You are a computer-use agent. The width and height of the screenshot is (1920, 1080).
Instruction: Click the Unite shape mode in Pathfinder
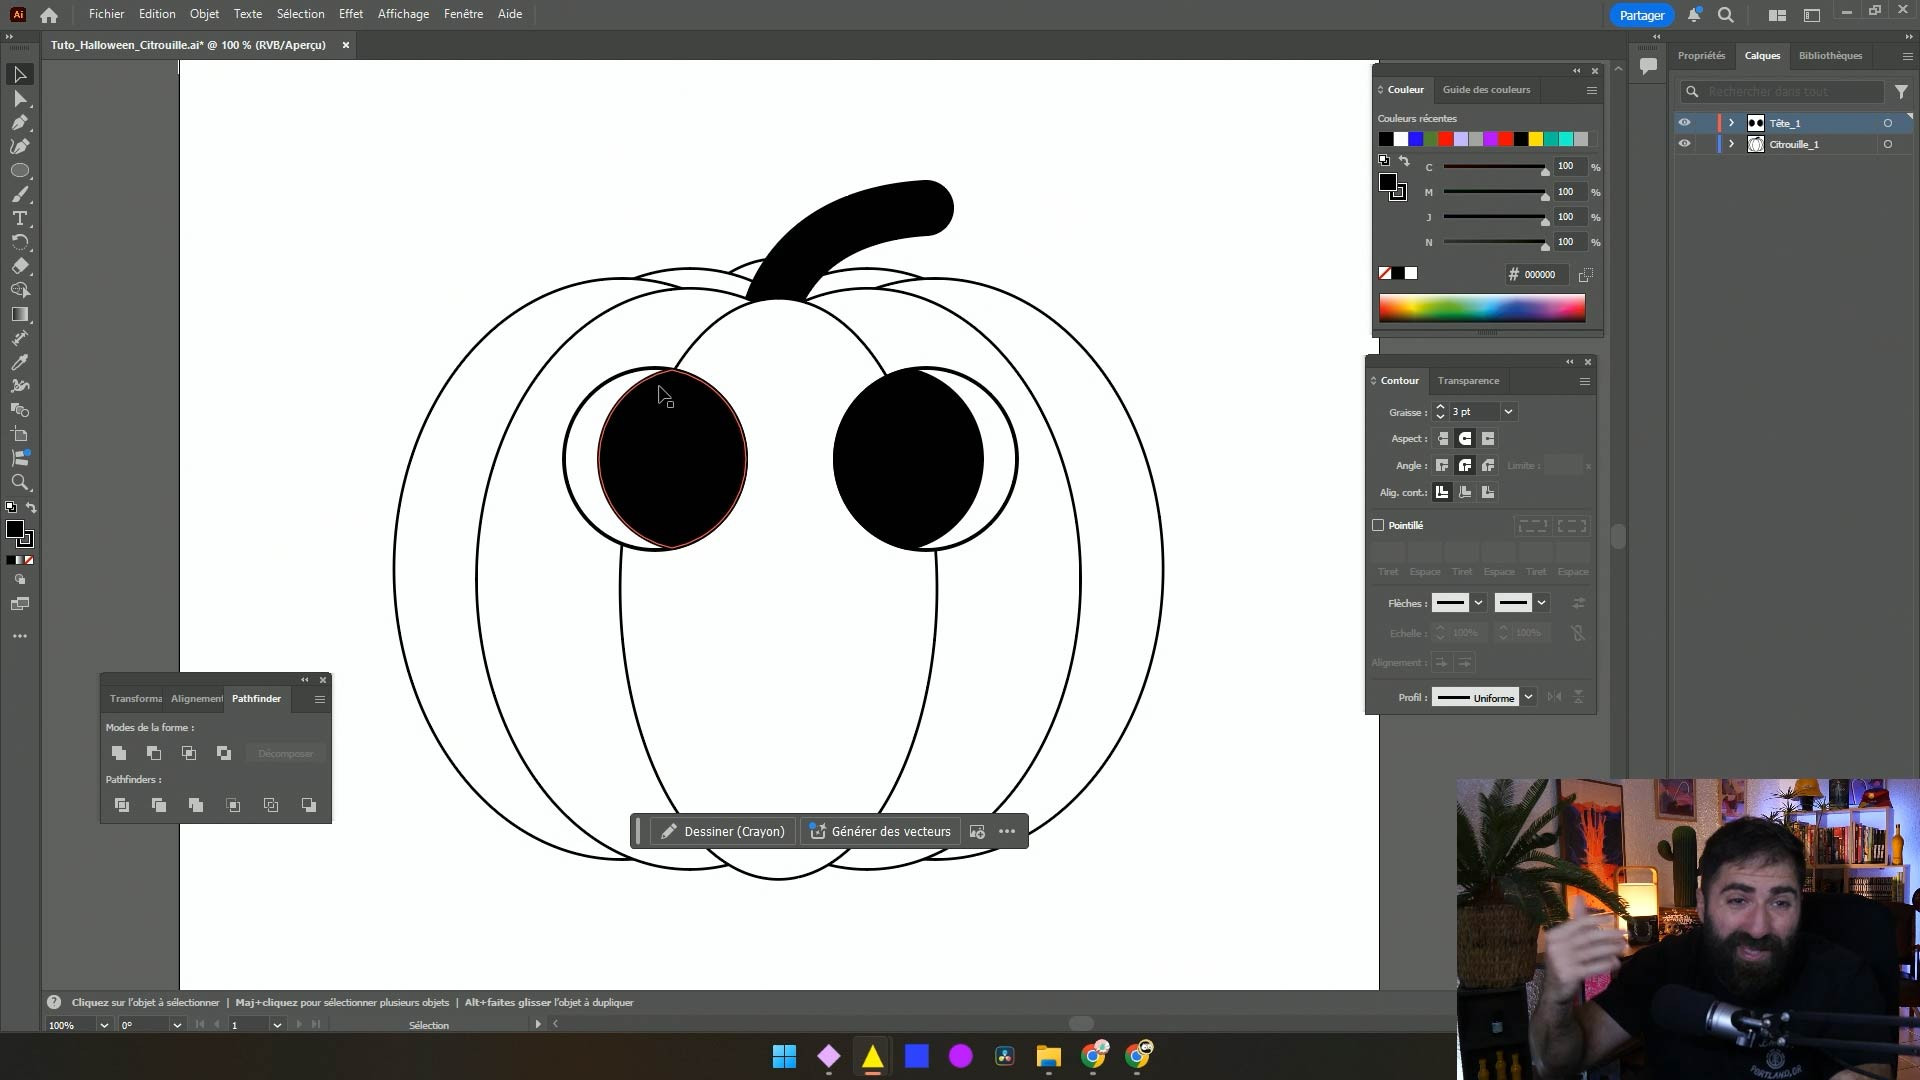(x=119, y=753)
